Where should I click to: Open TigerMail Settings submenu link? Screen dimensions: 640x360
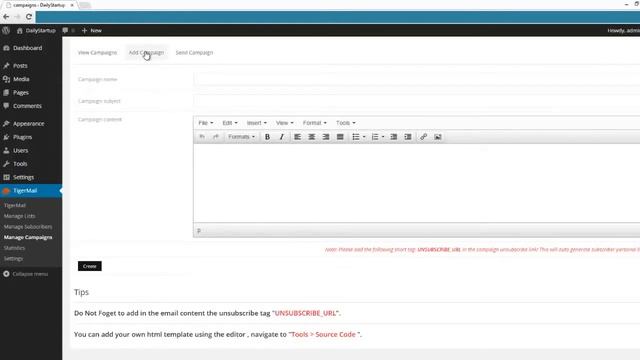coord(13,258)
